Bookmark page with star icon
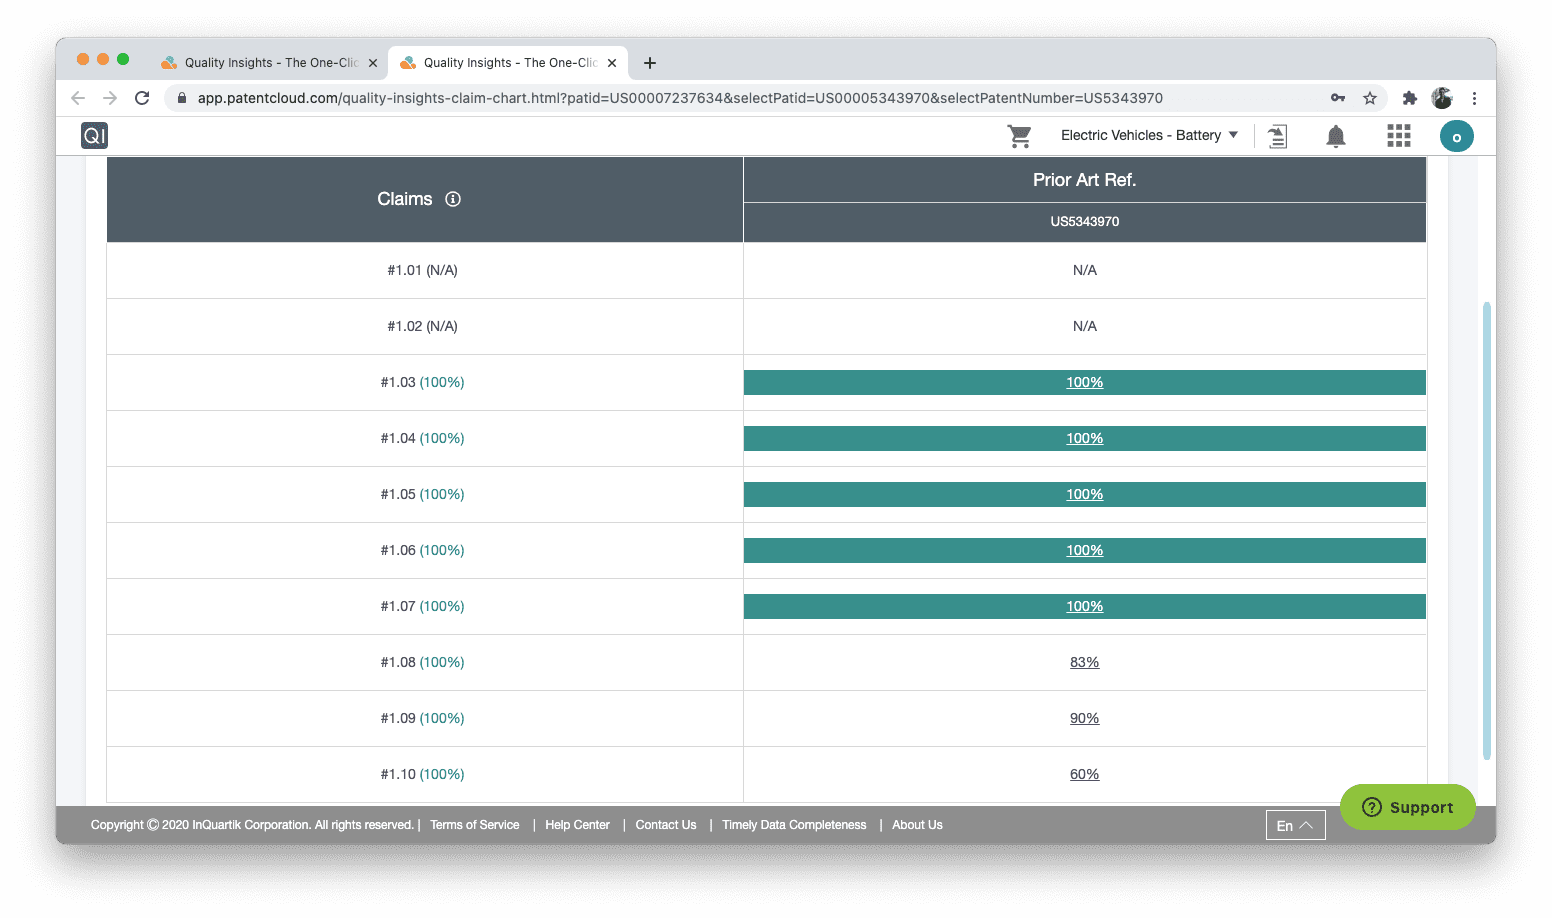The width and height of the screenshot is (1552, 918). (1370, 98)
